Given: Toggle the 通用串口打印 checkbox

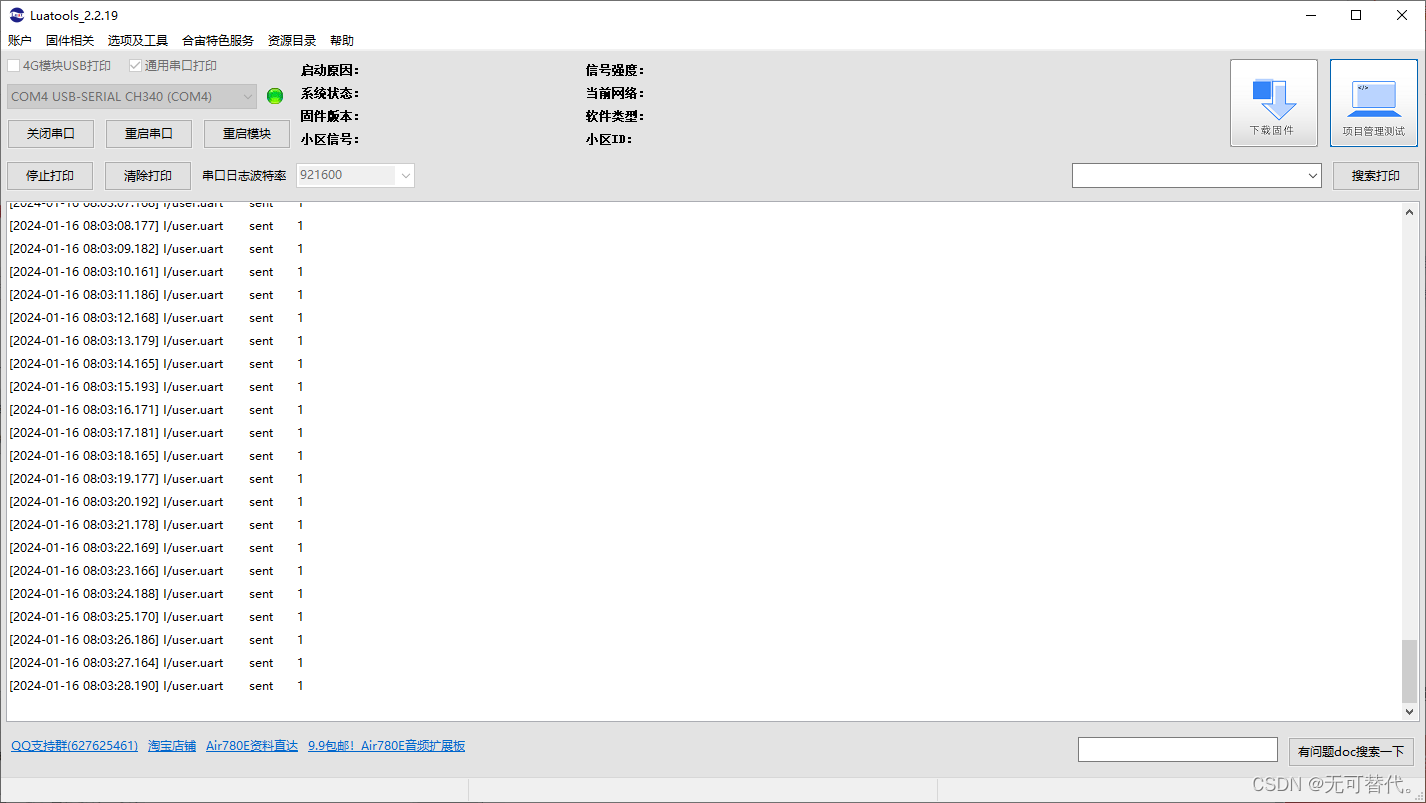Looking at the screenshot, I should [136, 66].
